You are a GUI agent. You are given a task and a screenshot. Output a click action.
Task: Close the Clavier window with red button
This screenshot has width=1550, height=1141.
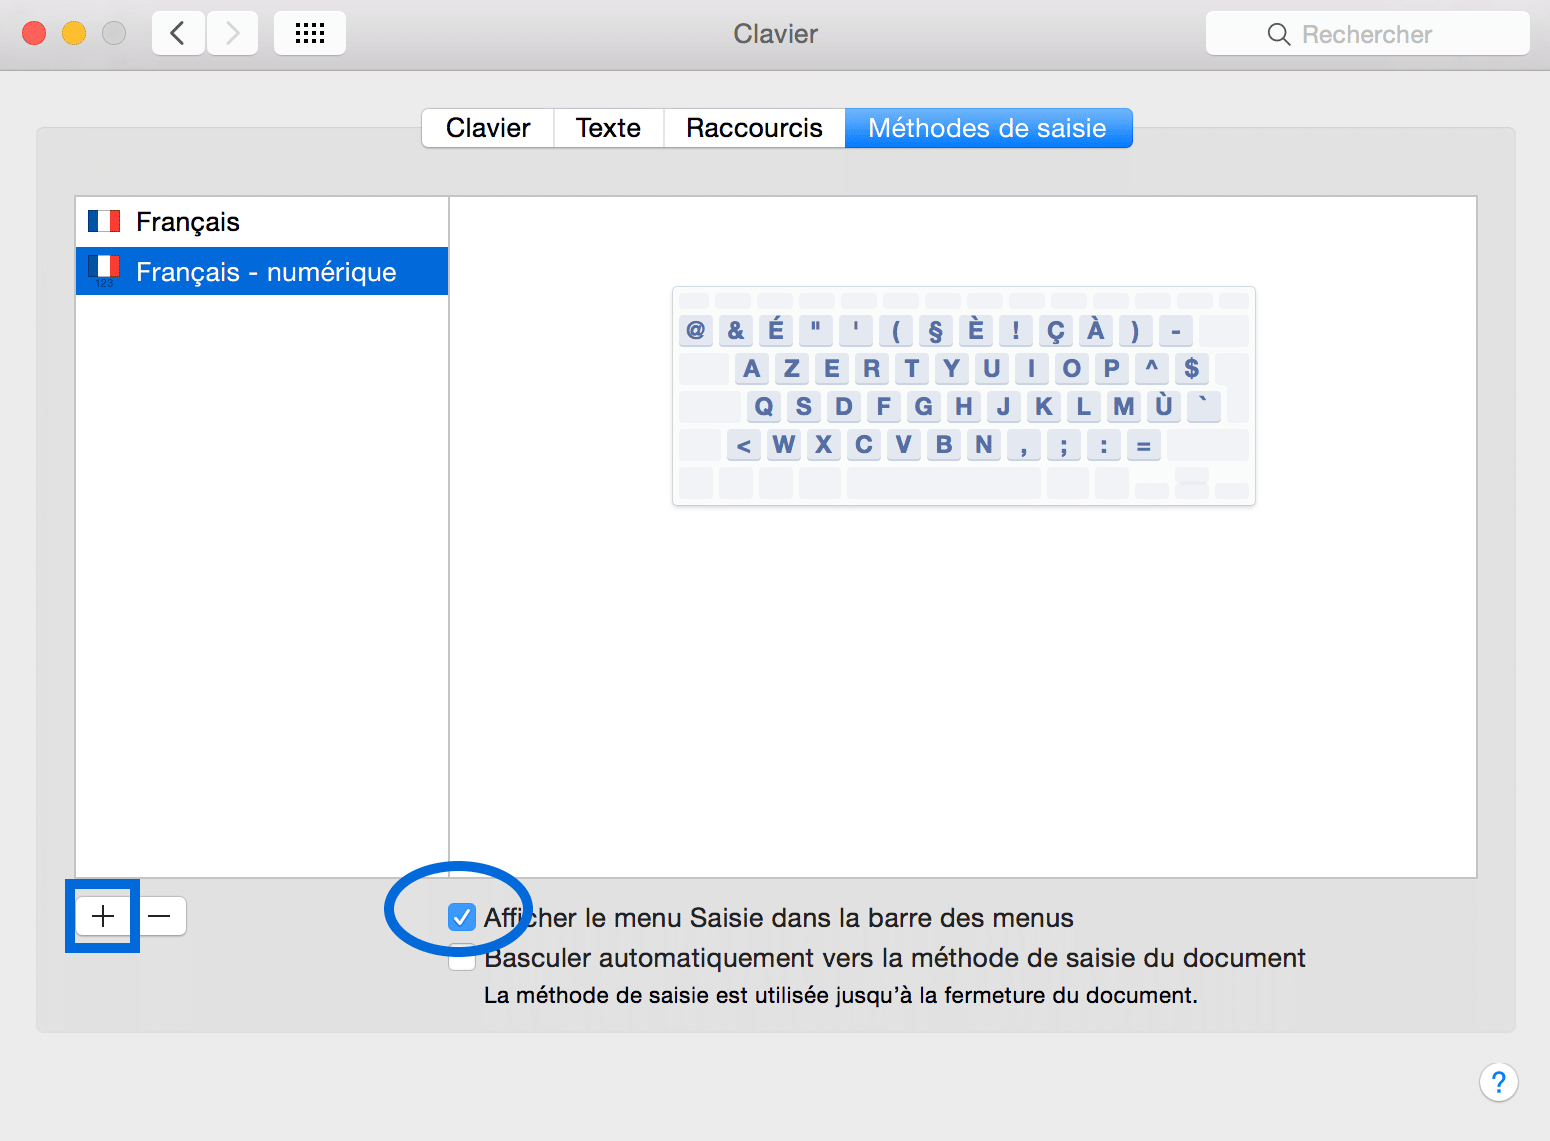(34, 34)
